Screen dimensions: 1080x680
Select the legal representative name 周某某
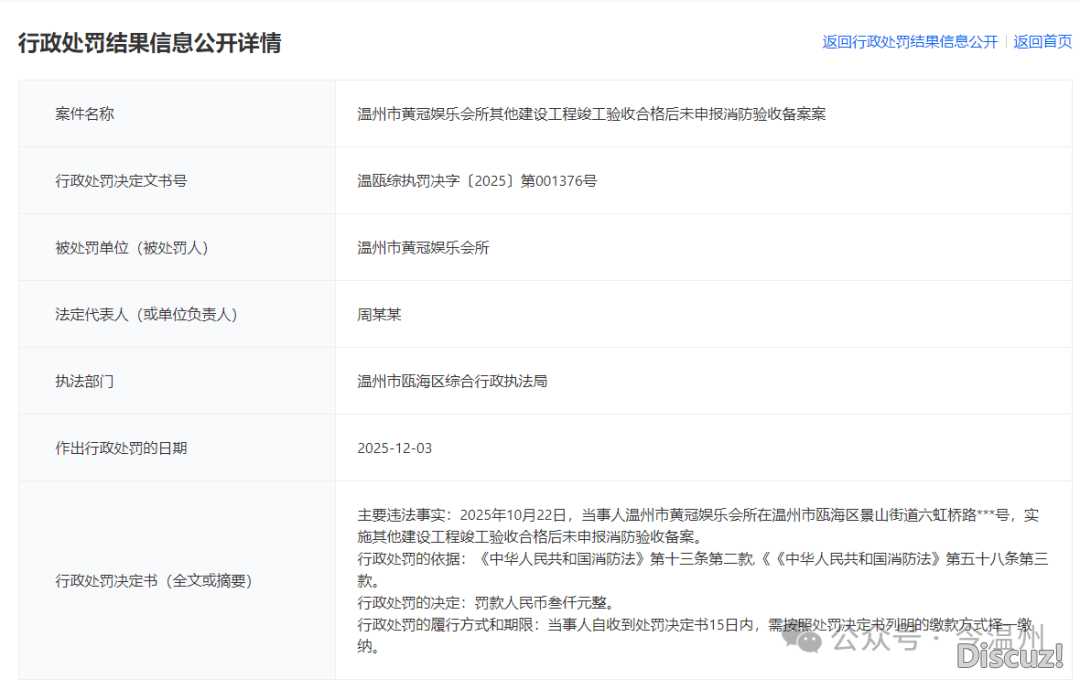coord(378,314)
